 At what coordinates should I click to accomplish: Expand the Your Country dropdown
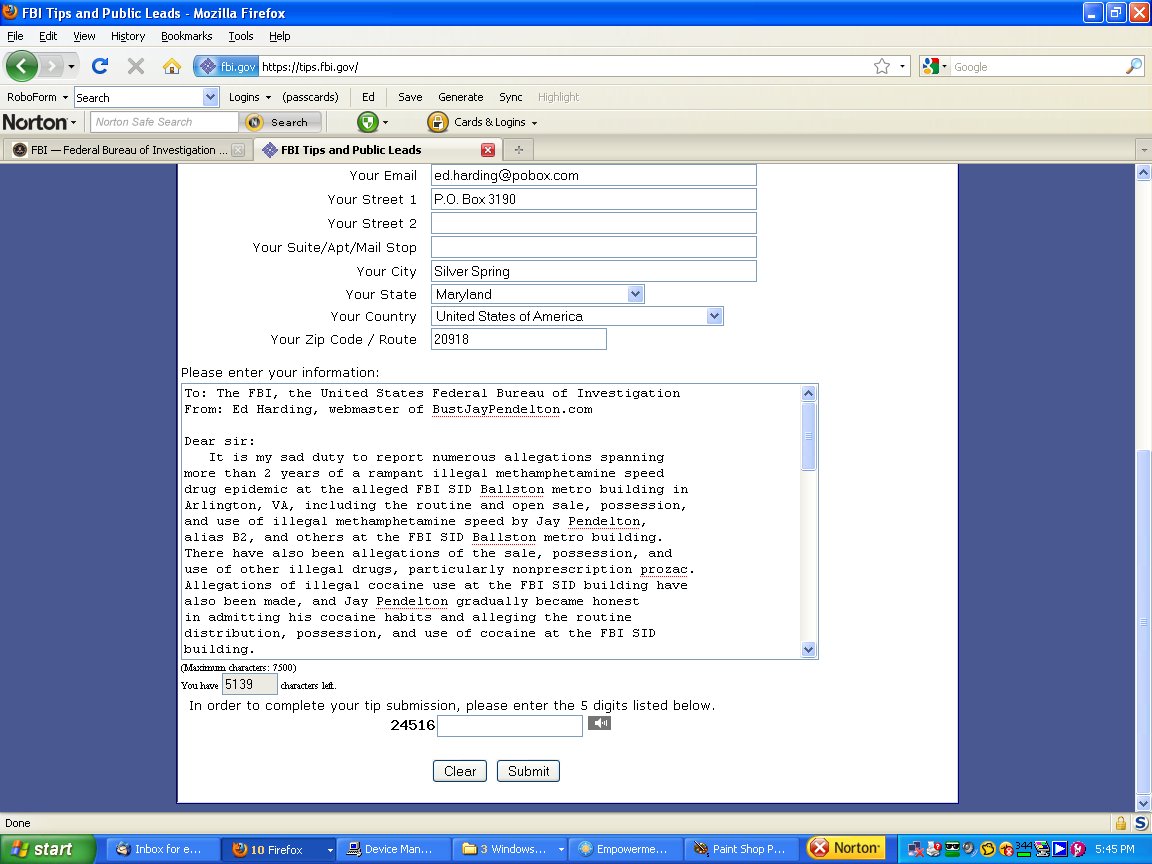714,316
